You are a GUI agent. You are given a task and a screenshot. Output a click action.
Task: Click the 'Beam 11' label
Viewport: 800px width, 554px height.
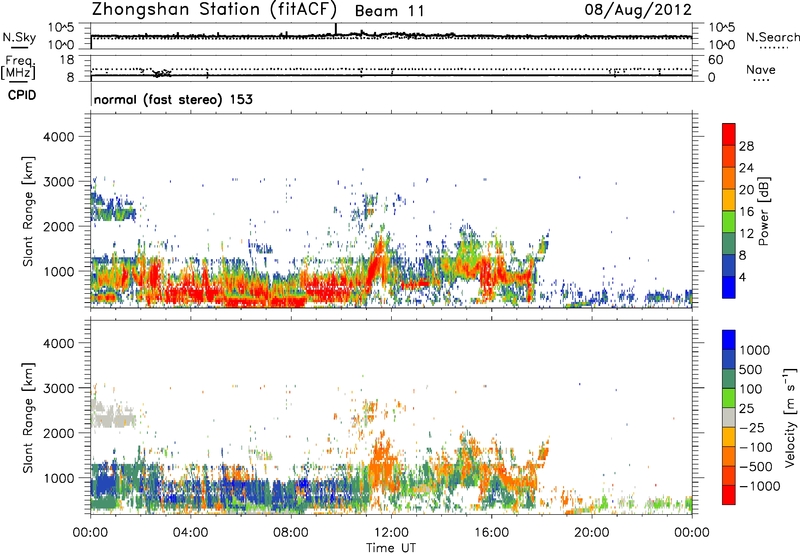[389, 11]
